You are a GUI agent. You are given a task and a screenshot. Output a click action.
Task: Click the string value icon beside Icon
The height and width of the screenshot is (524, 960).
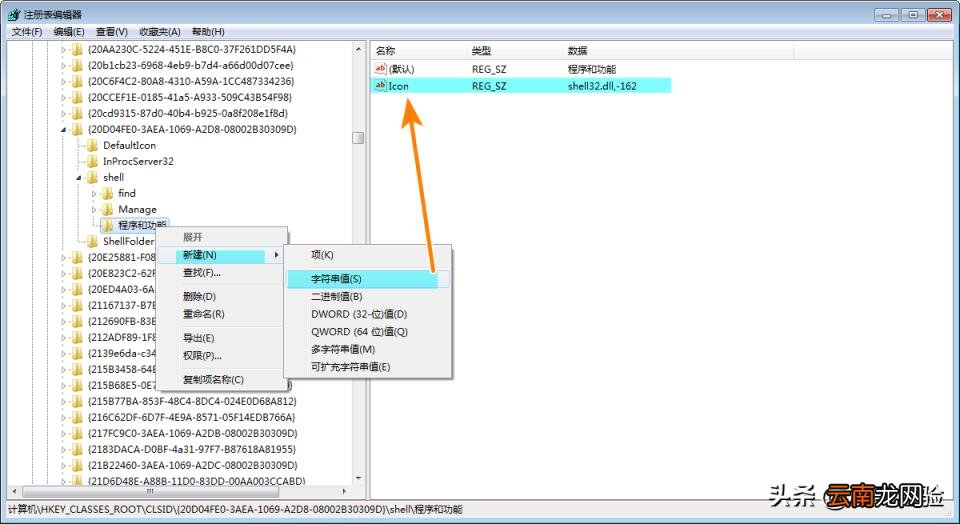(380, 86)
